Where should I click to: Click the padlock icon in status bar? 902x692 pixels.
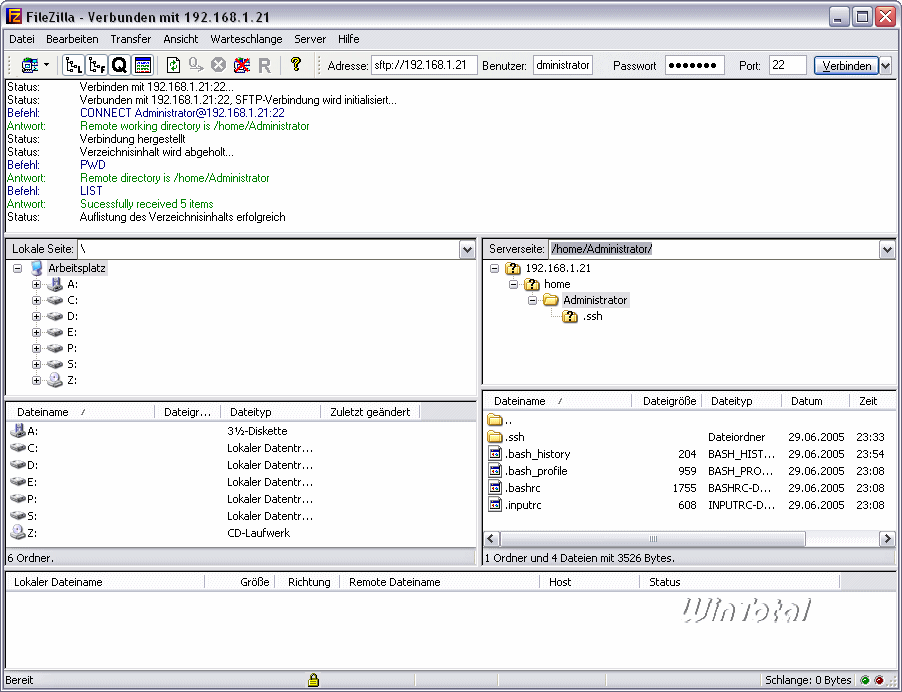point(313,680)
